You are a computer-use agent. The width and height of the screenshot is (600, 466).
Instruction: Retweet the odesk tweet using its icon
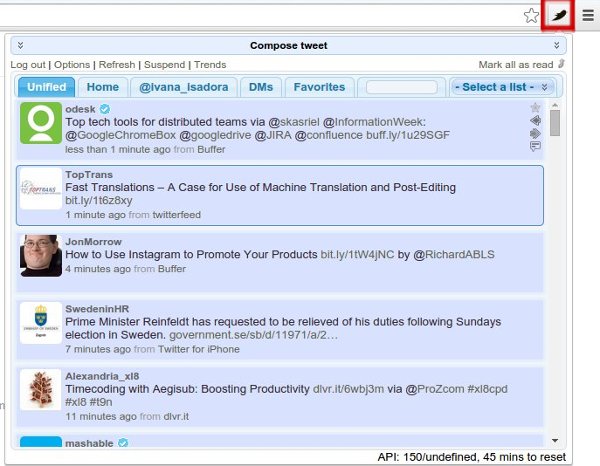coord(536,133)
